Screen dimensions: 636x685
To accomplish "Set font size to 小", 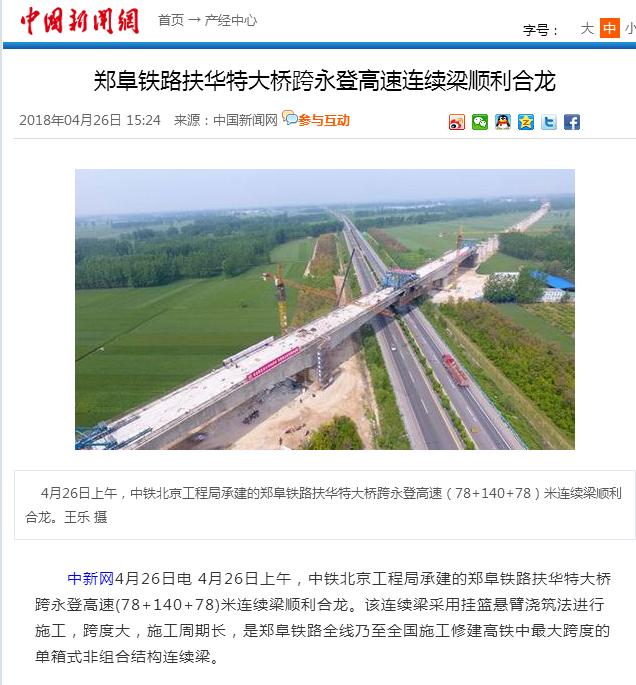I will [x=631, y=29].
